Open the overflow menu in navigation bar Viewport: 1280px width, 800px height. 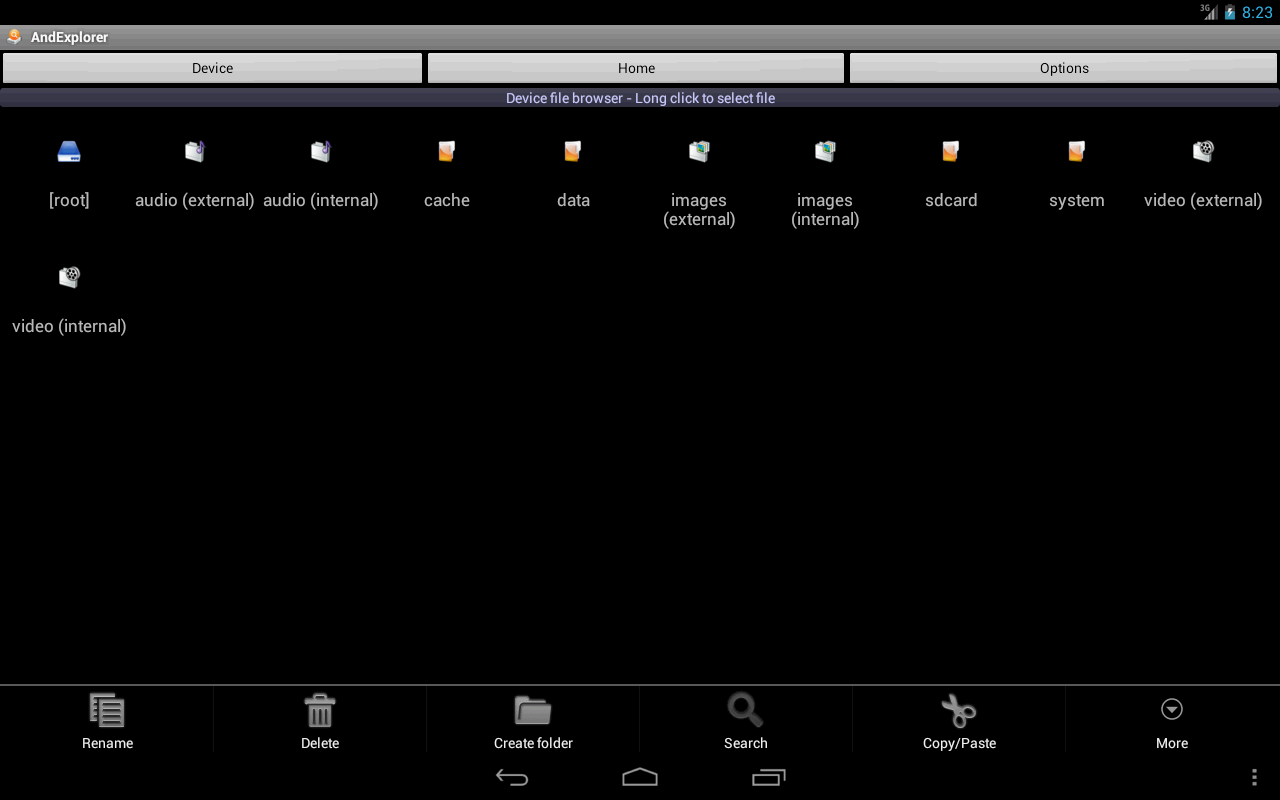pos(1254,776)
